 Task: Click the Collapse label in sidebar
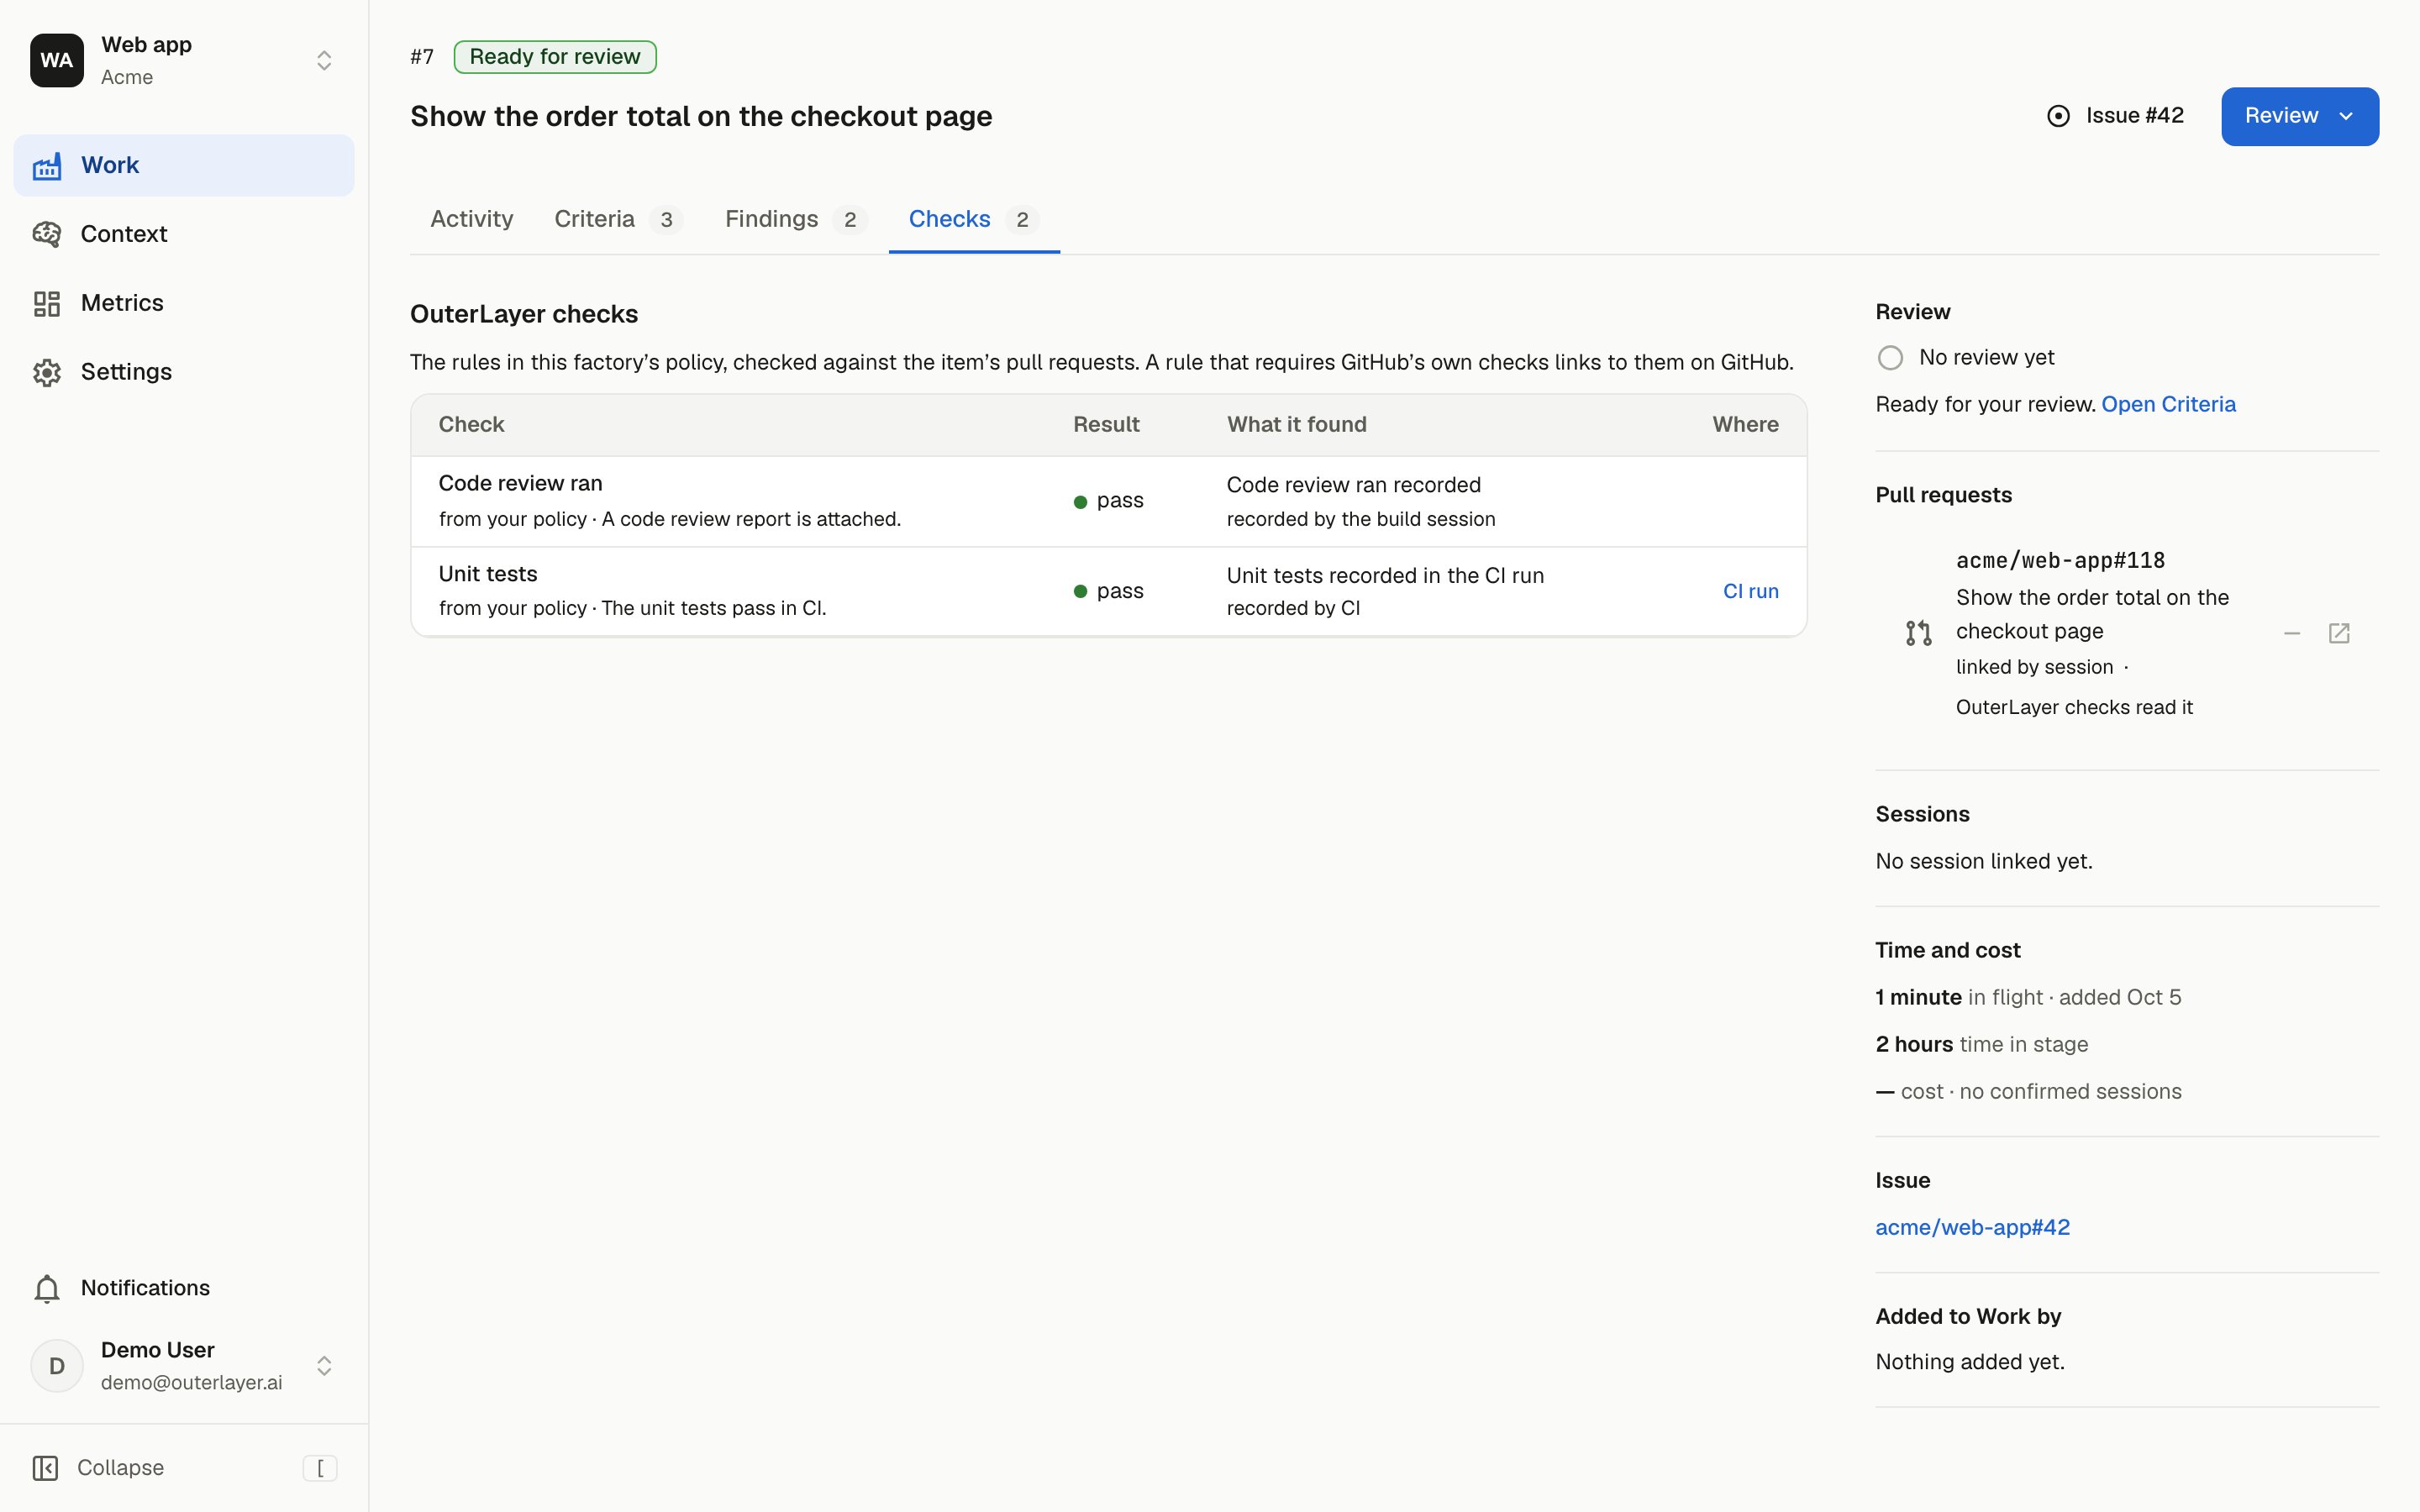(x=120, y=1467)
